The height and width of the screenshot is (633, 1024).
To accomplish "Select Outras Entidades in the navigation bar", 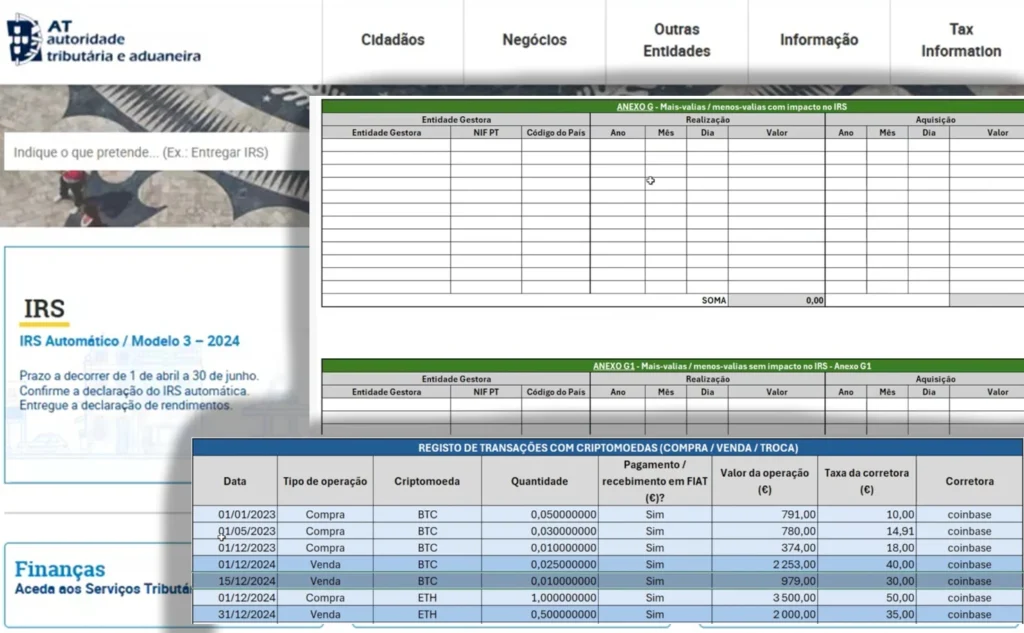I will pyautogui.click(x=676, y=40).
